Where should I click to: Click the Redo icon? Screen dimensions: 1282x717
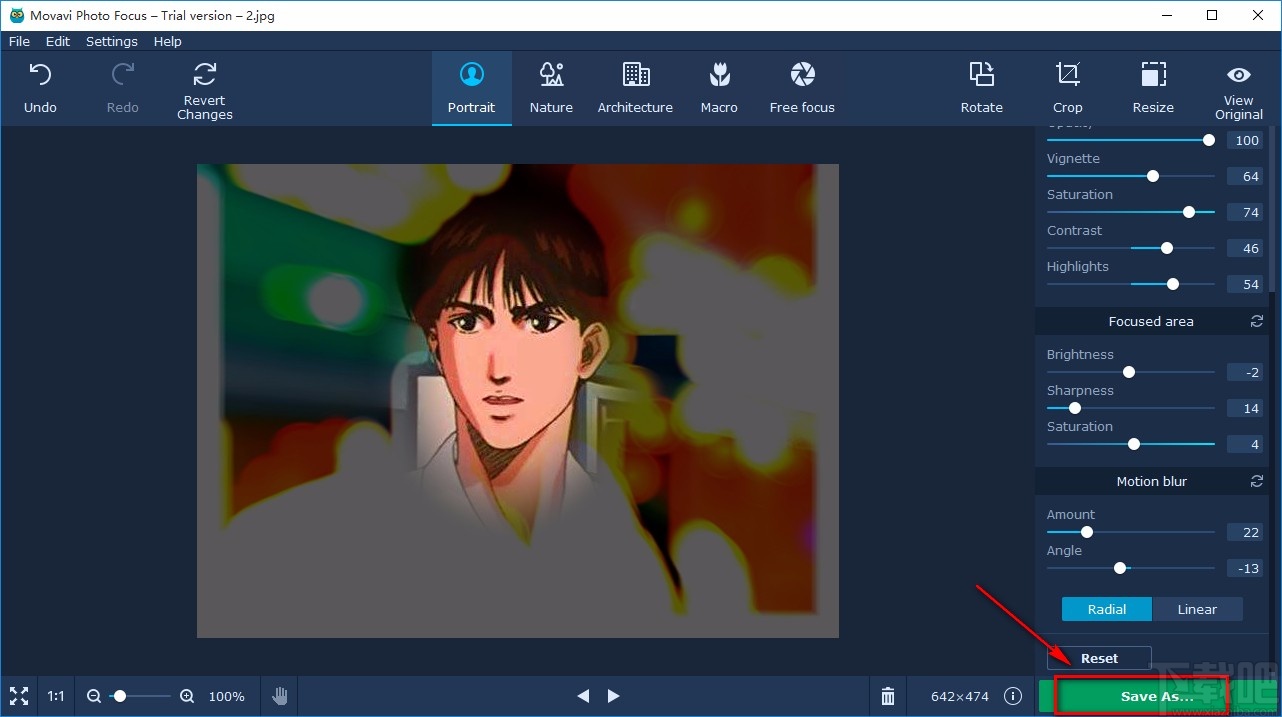(x=123, y=74)
